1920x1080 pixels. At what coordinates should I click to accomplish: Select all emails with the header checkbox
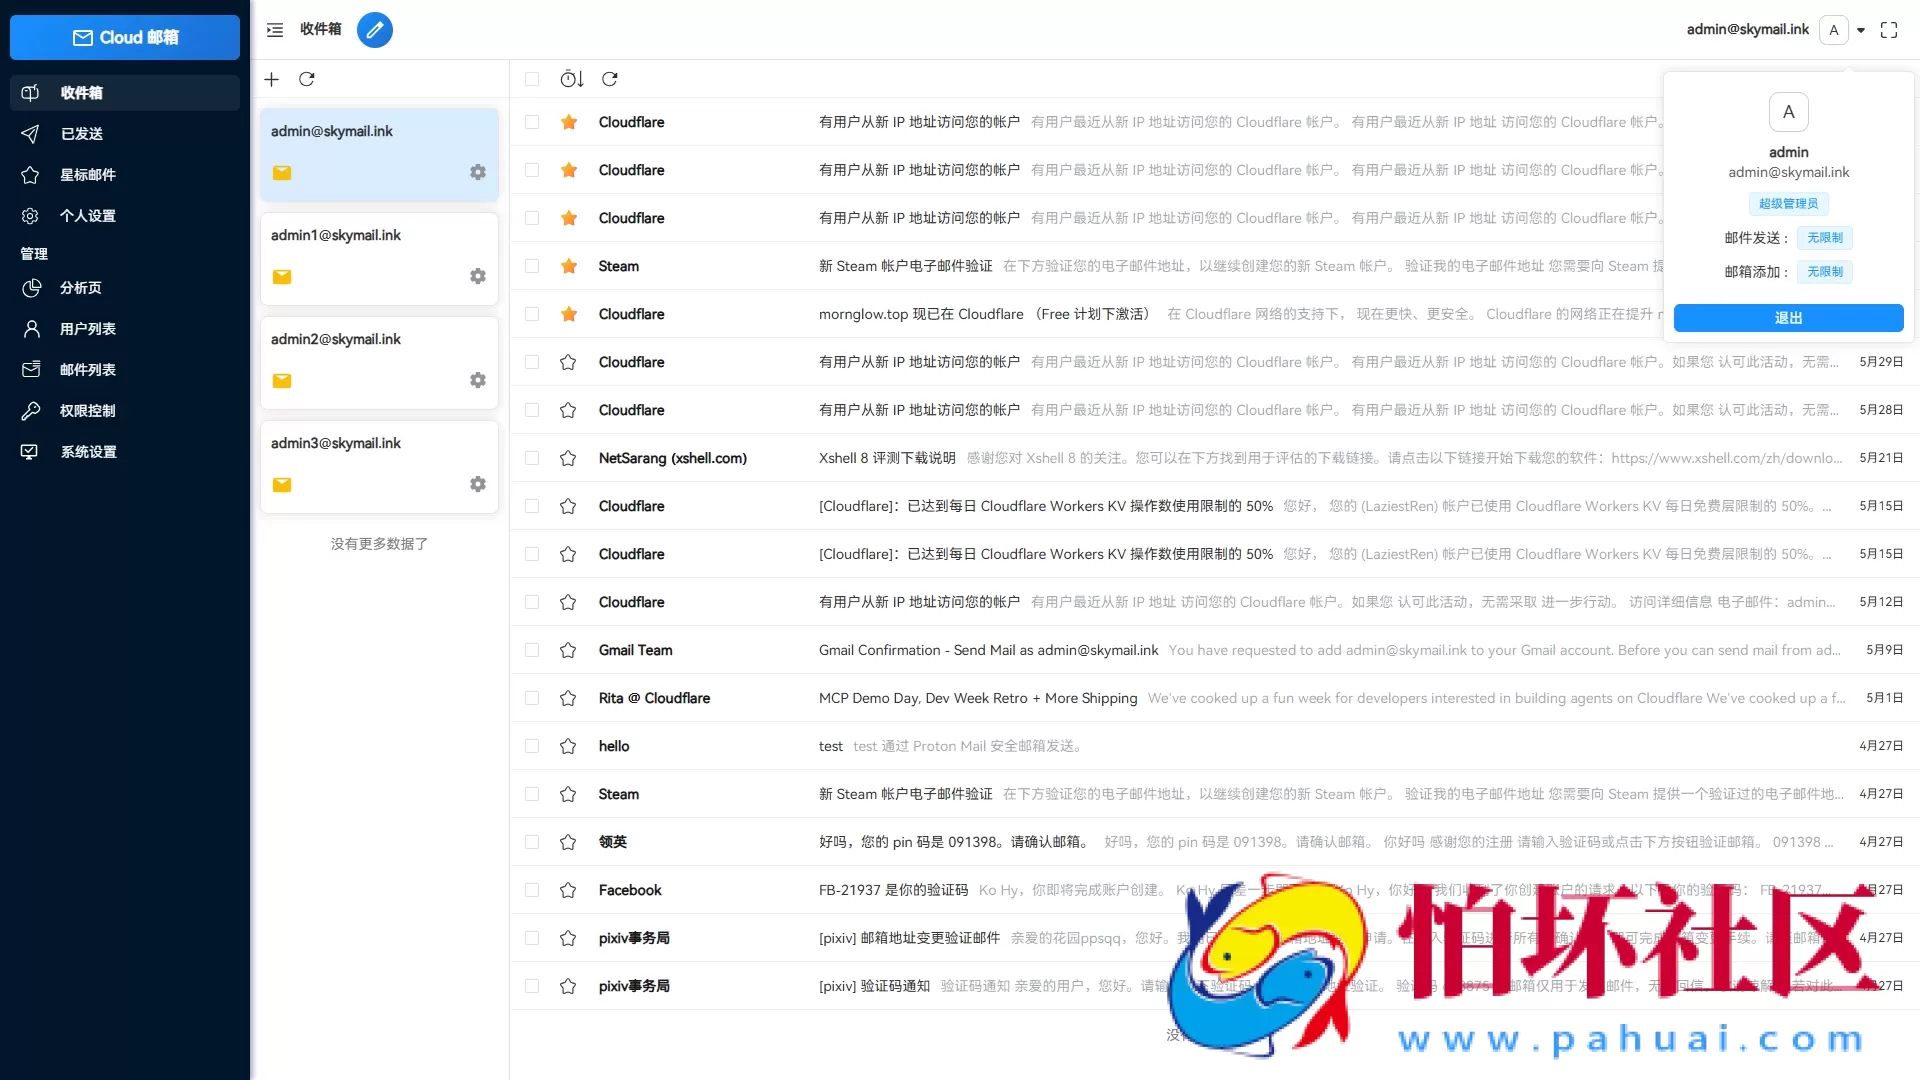click(x=532, y=79)
